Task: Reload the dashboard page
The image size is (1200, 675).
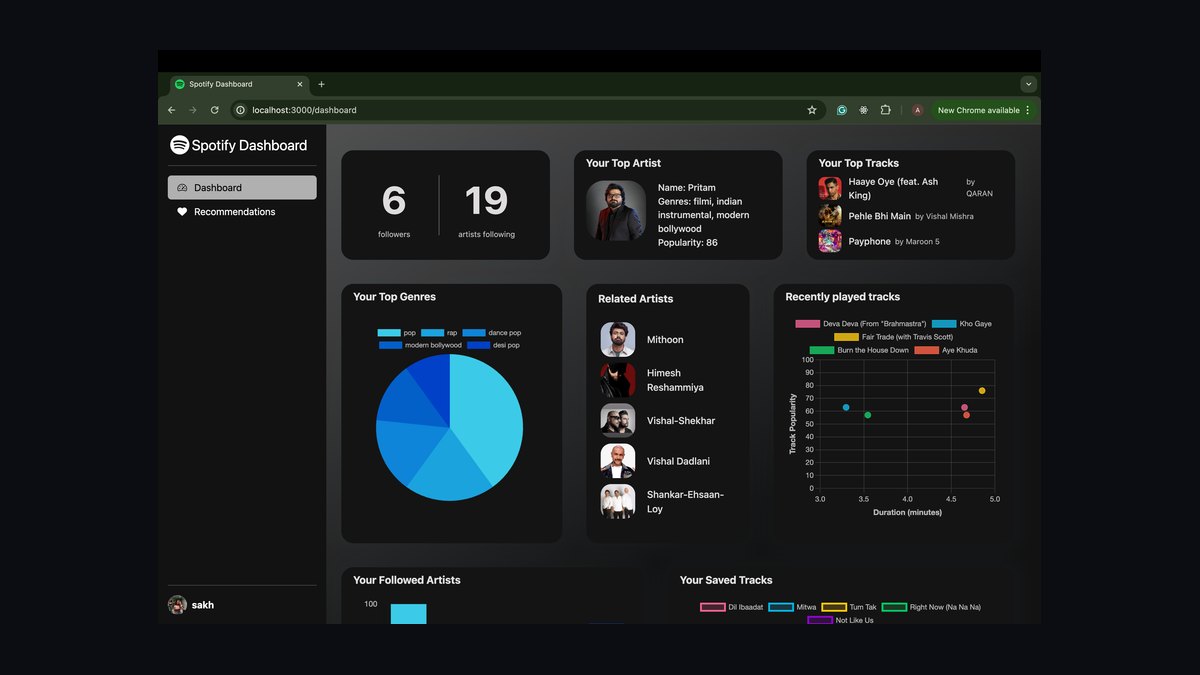Action: pos(214,110)
